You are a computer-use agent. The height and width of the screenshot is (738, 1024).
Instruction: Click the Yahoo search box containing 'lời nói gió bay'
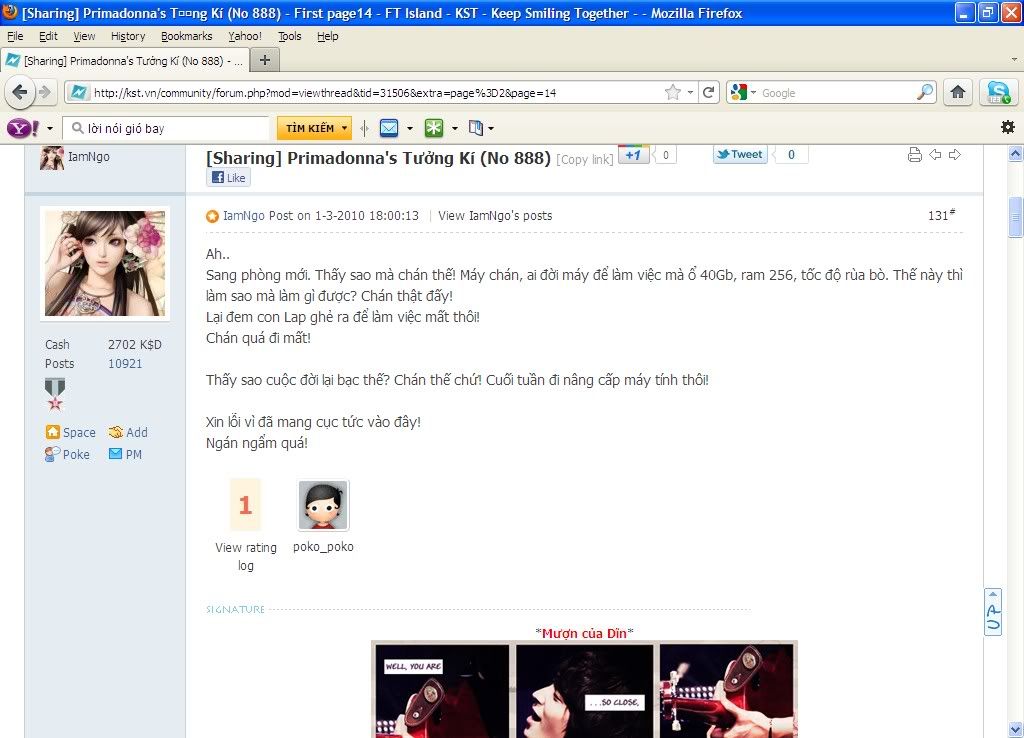point(167,128)
